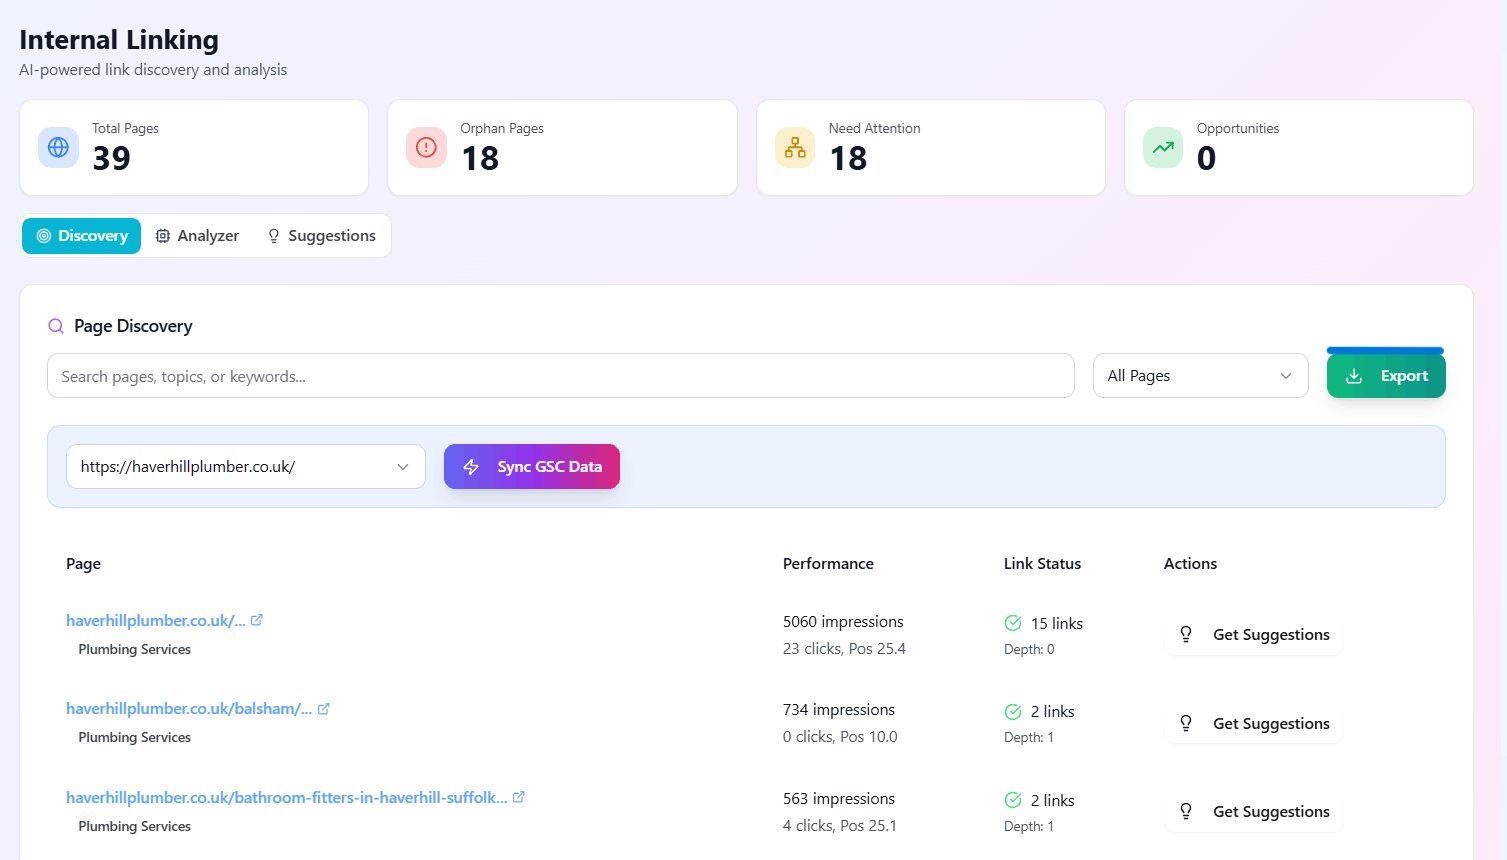Click the magnifier icon beside Page Discovery
The image size is (1507, 860).
click(56, 326)
